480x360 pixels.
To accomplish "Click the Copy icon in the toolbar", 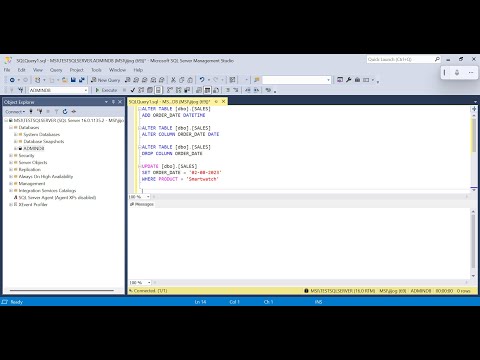I will 182,80.
